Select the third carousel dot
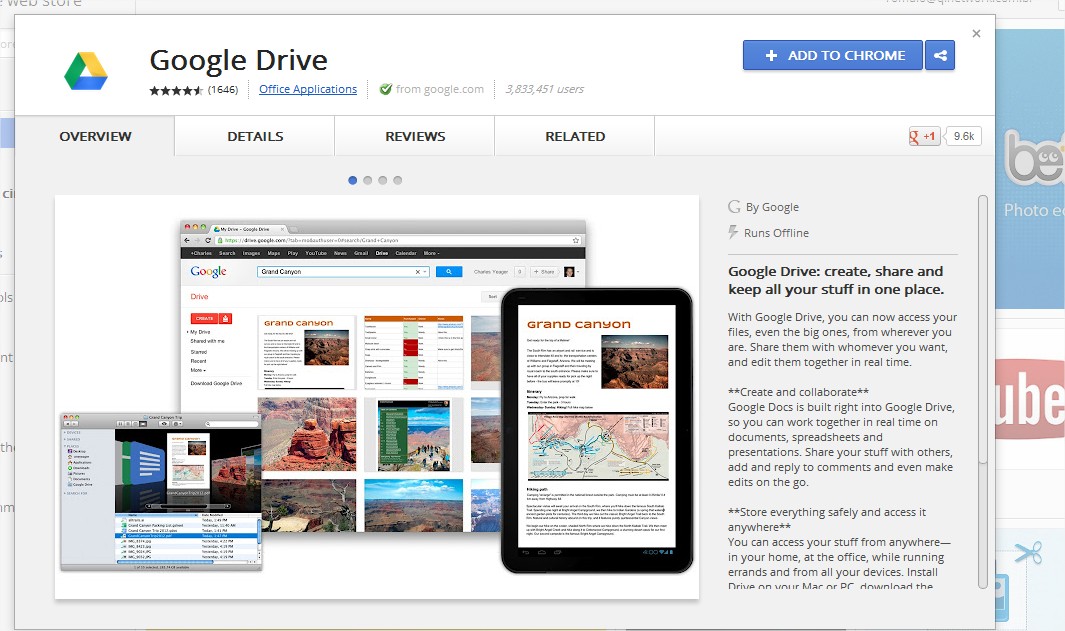1065x631 pixels. coord(383,180)
